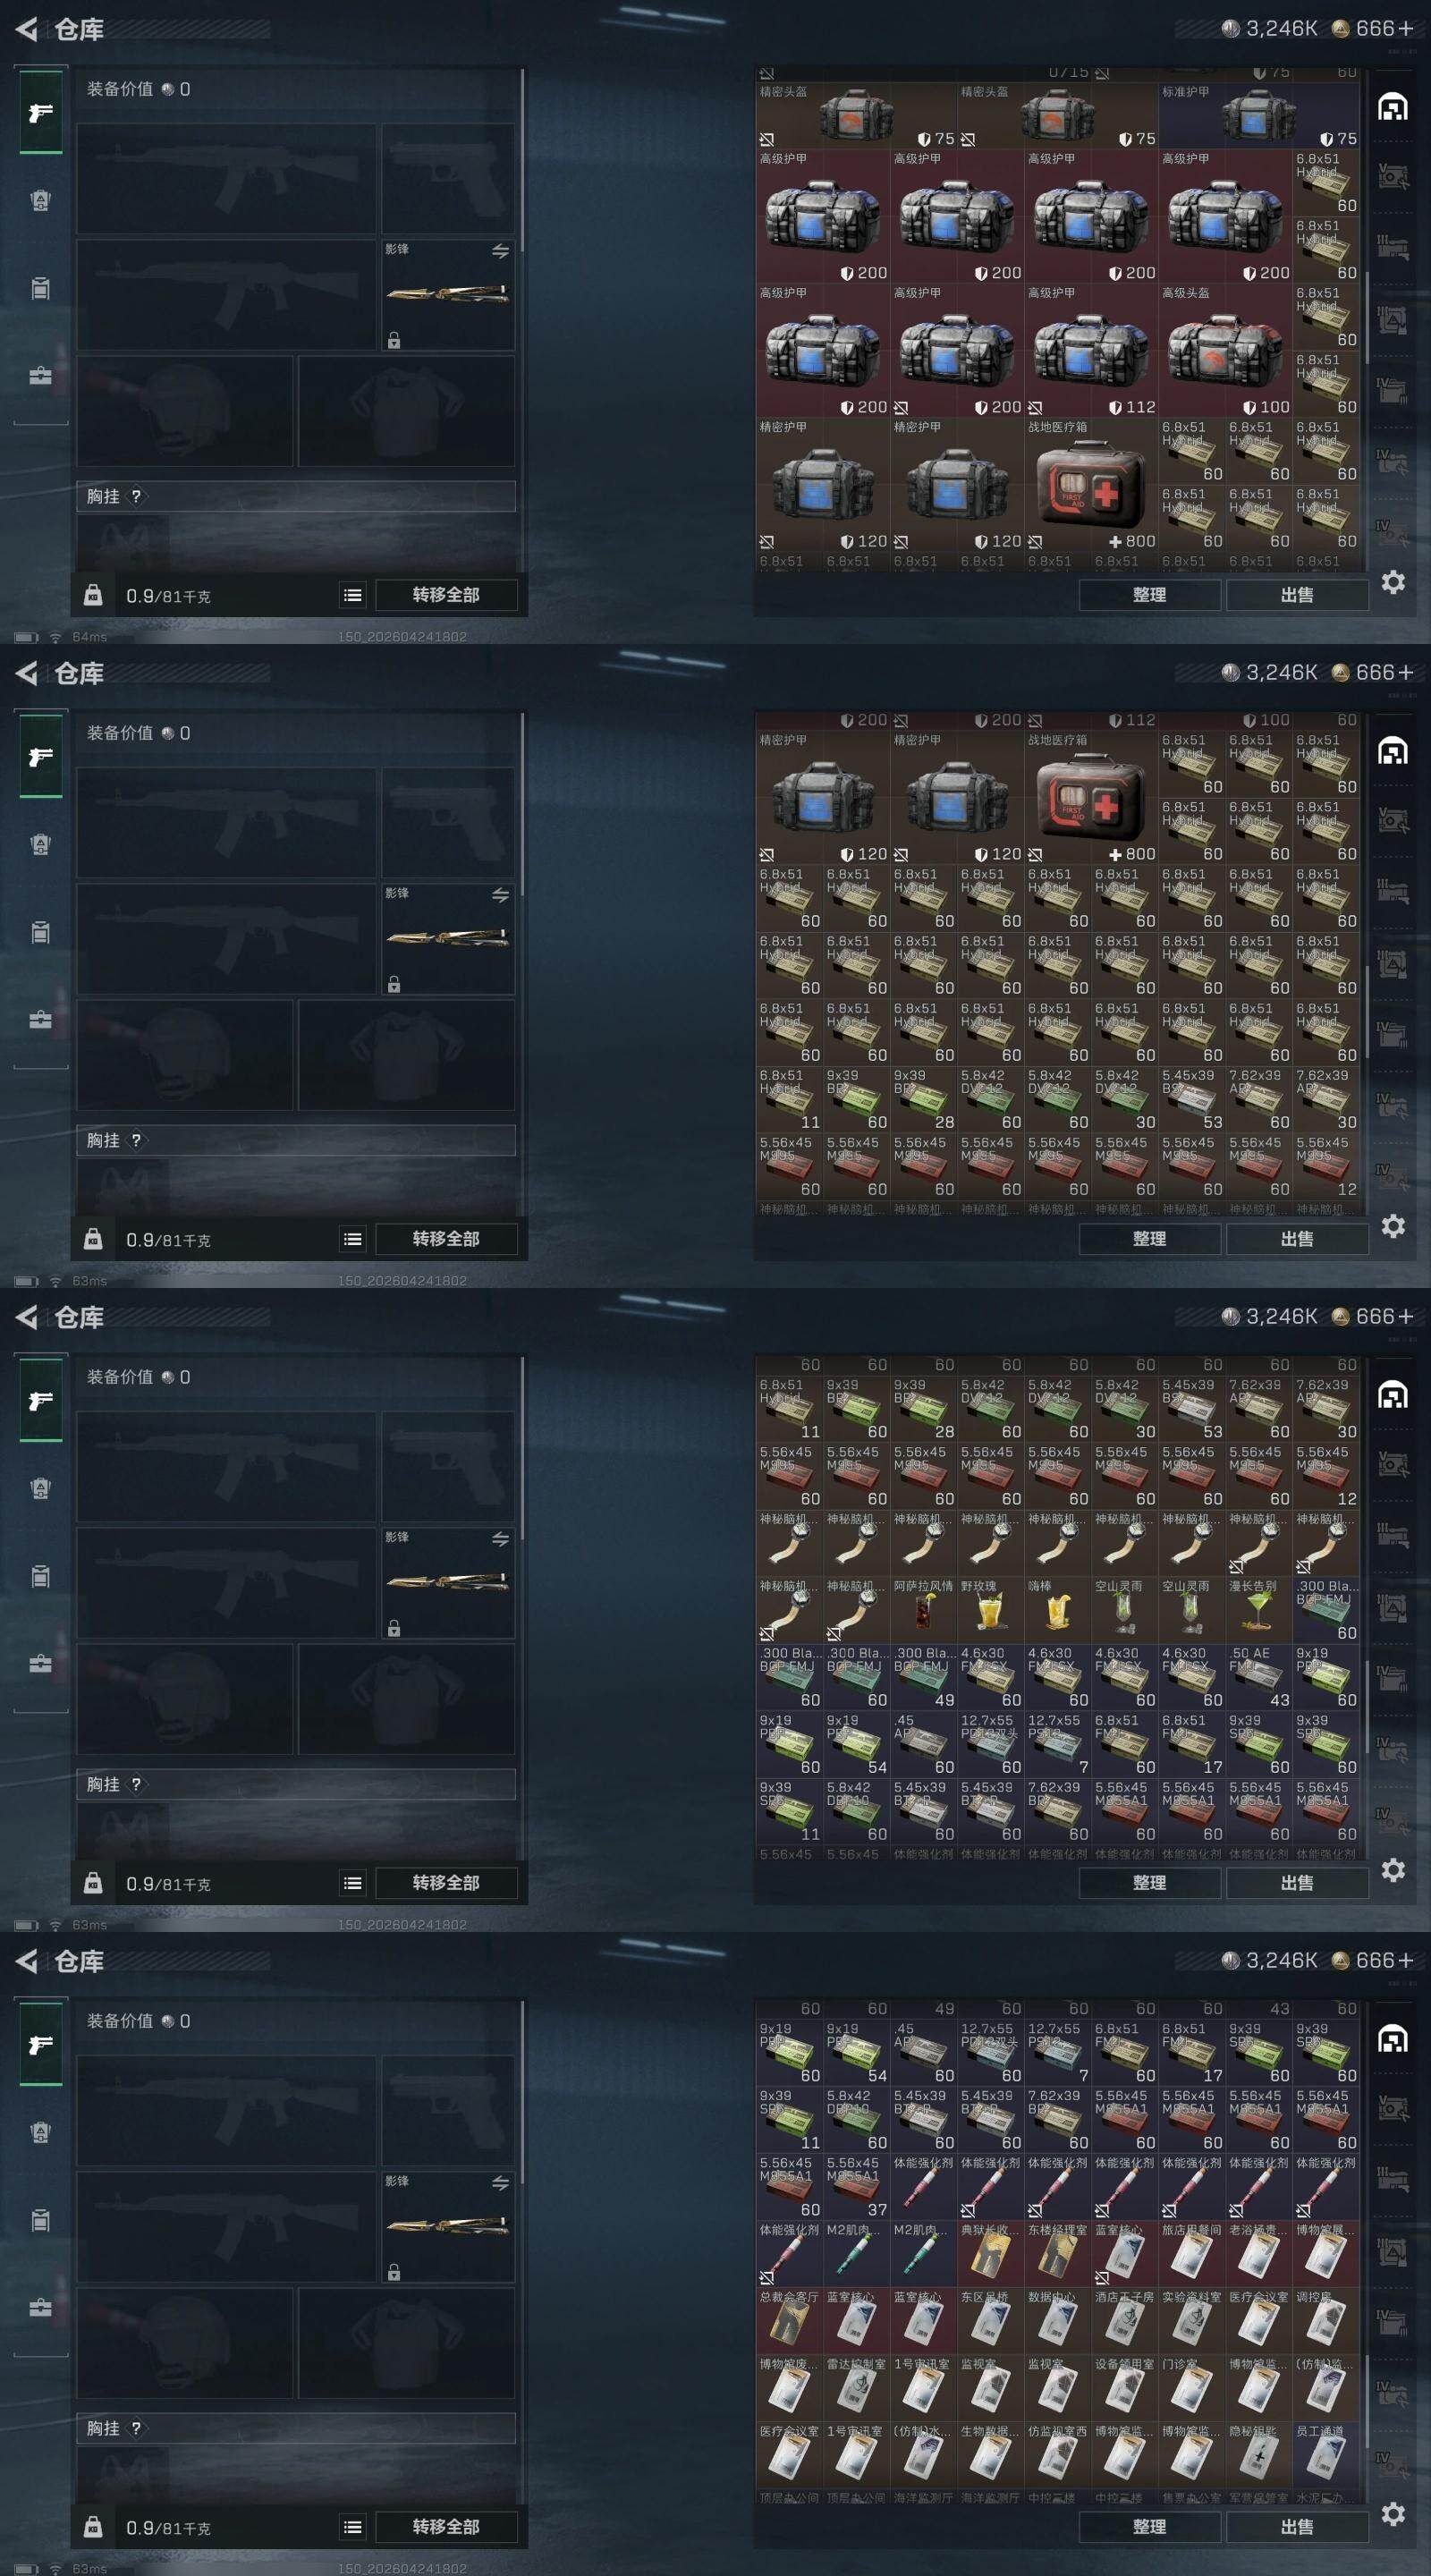Click 出售 button in the topmost screenshot
Screen dimensions: 1431x2576
(x=1297, y=595)
